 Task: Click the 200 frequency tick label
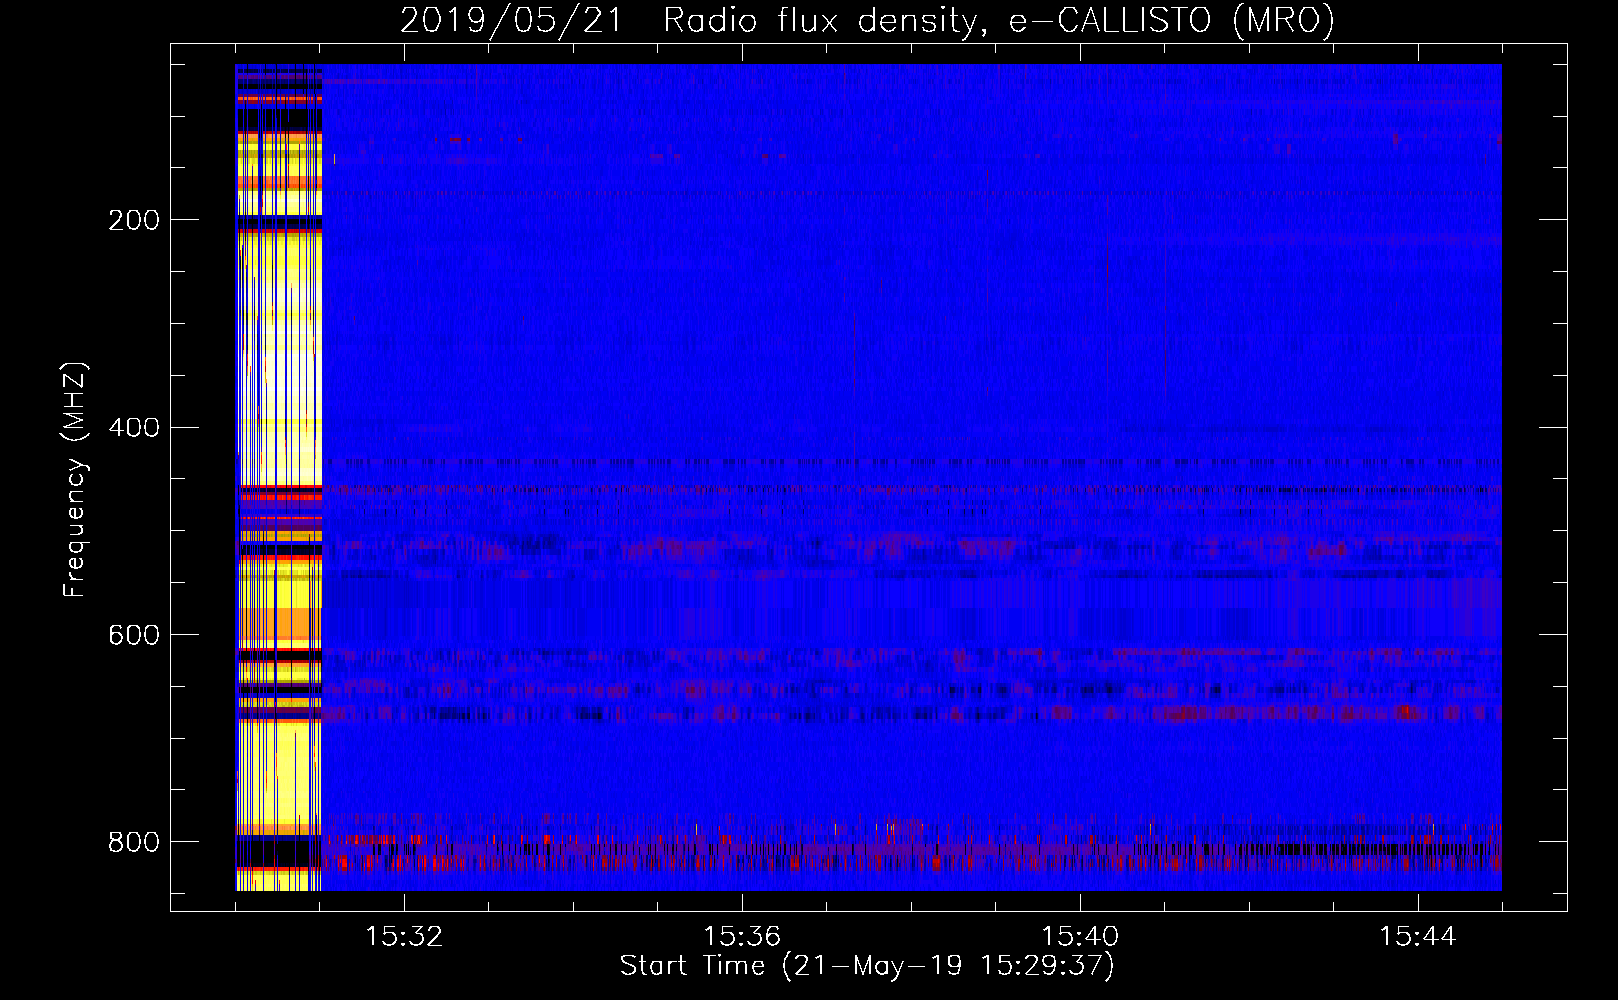[134, 220]
